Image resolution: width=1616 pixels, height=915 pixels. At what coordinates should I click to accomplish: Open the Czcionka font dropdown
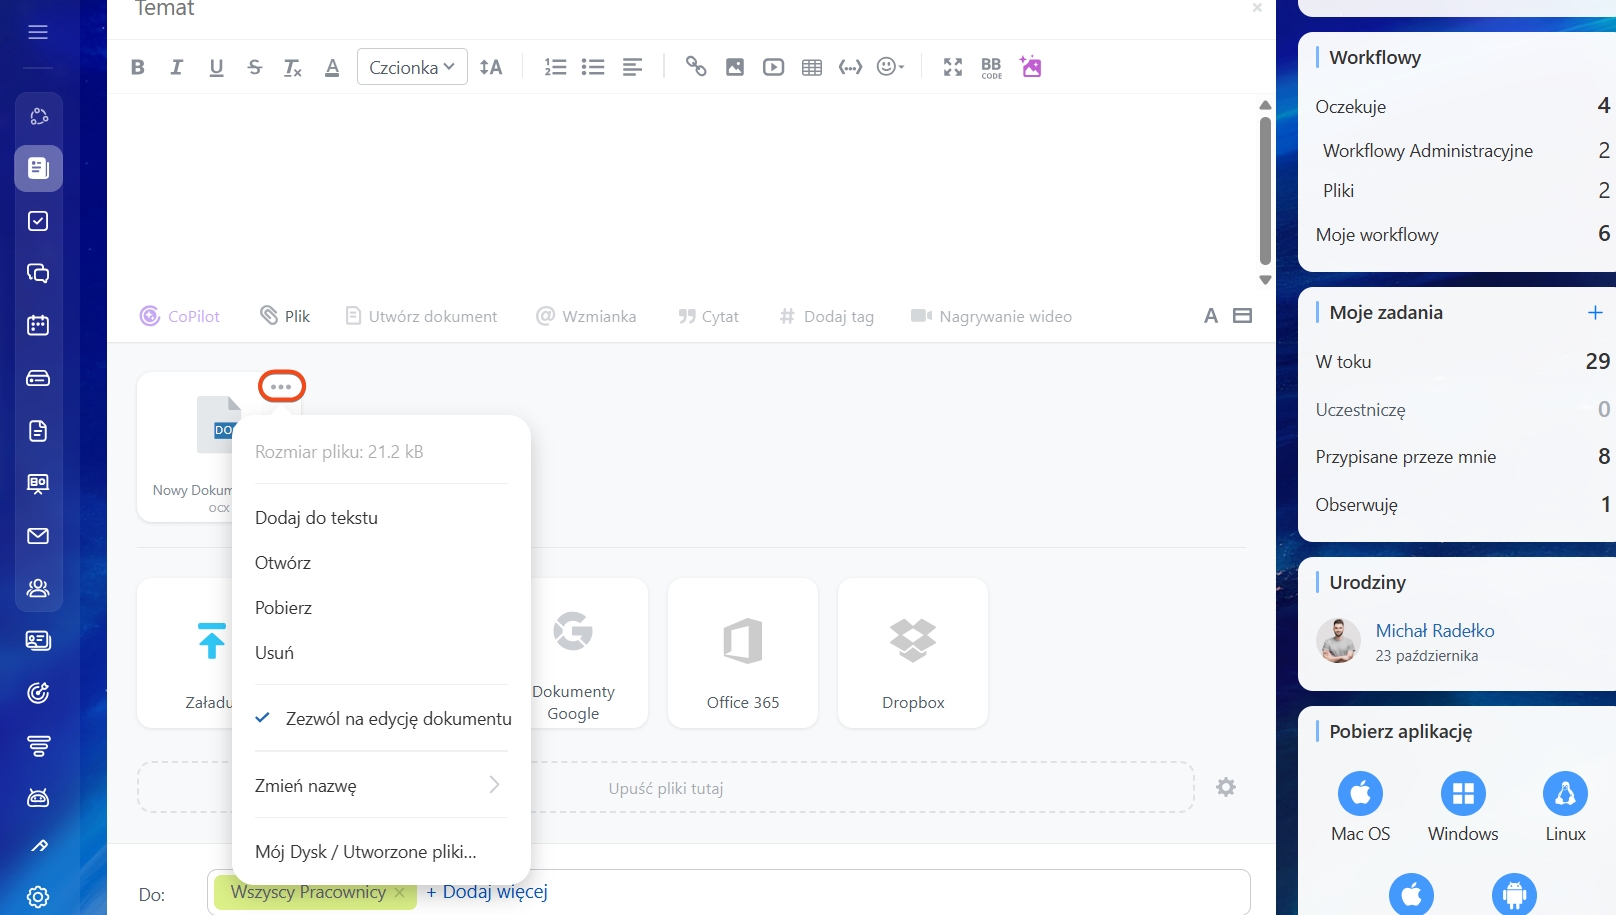pos(412,67)
